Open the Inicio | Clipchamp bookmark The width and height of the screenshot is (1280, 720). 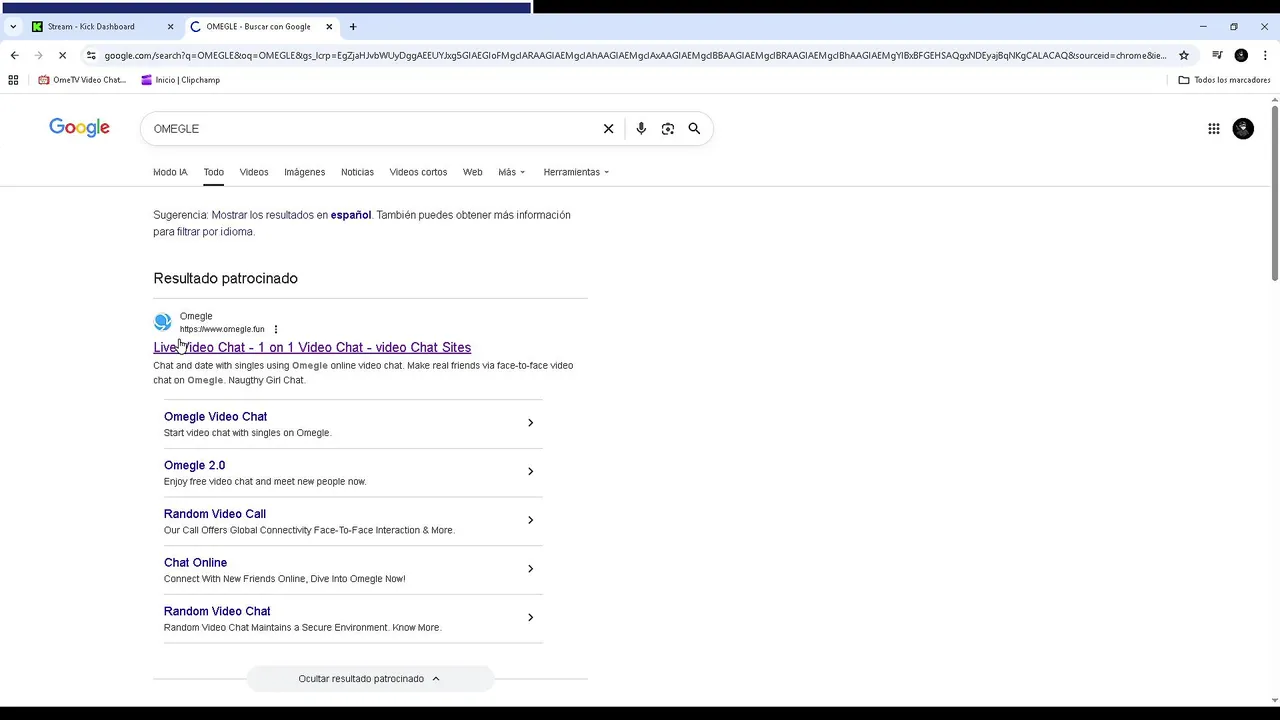[180, 80]
